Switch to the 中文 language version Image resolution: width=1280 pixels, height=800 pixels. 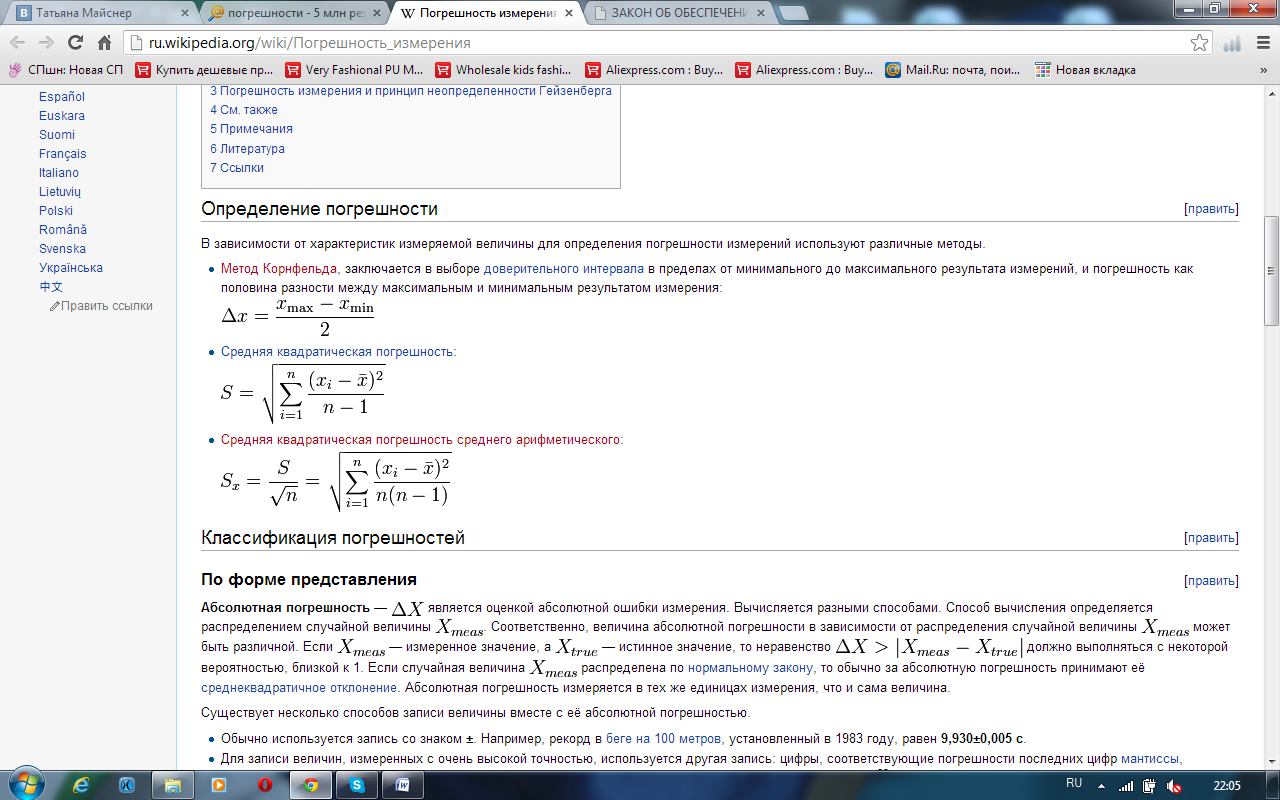[51, 287]
